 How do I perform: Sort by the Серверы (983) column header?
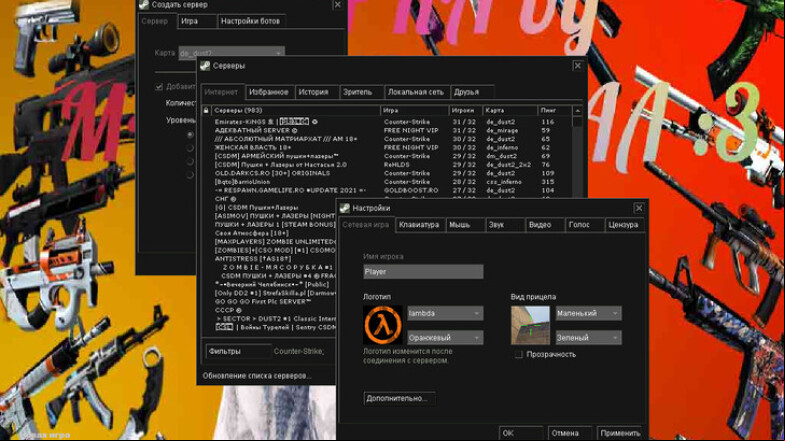pyautogui.click(x=295, y=110)
